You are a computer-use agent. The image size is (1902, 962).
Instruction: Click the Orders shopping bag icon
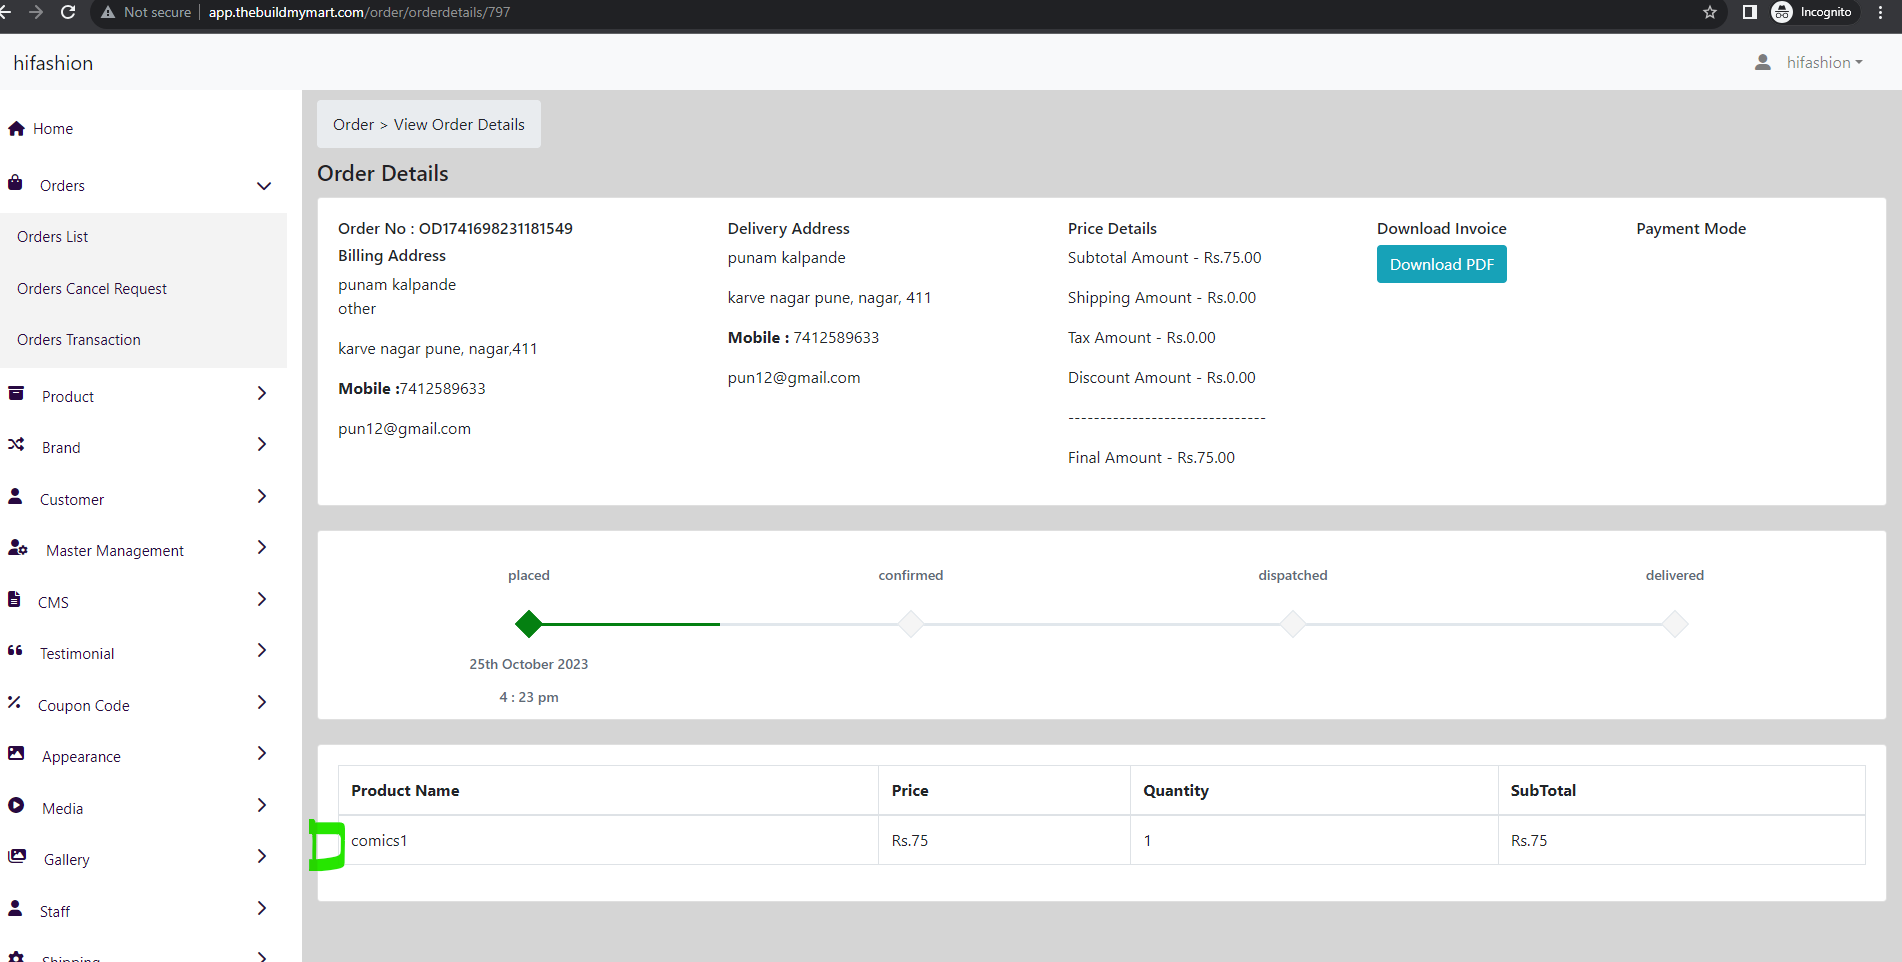tap(15, 183)
